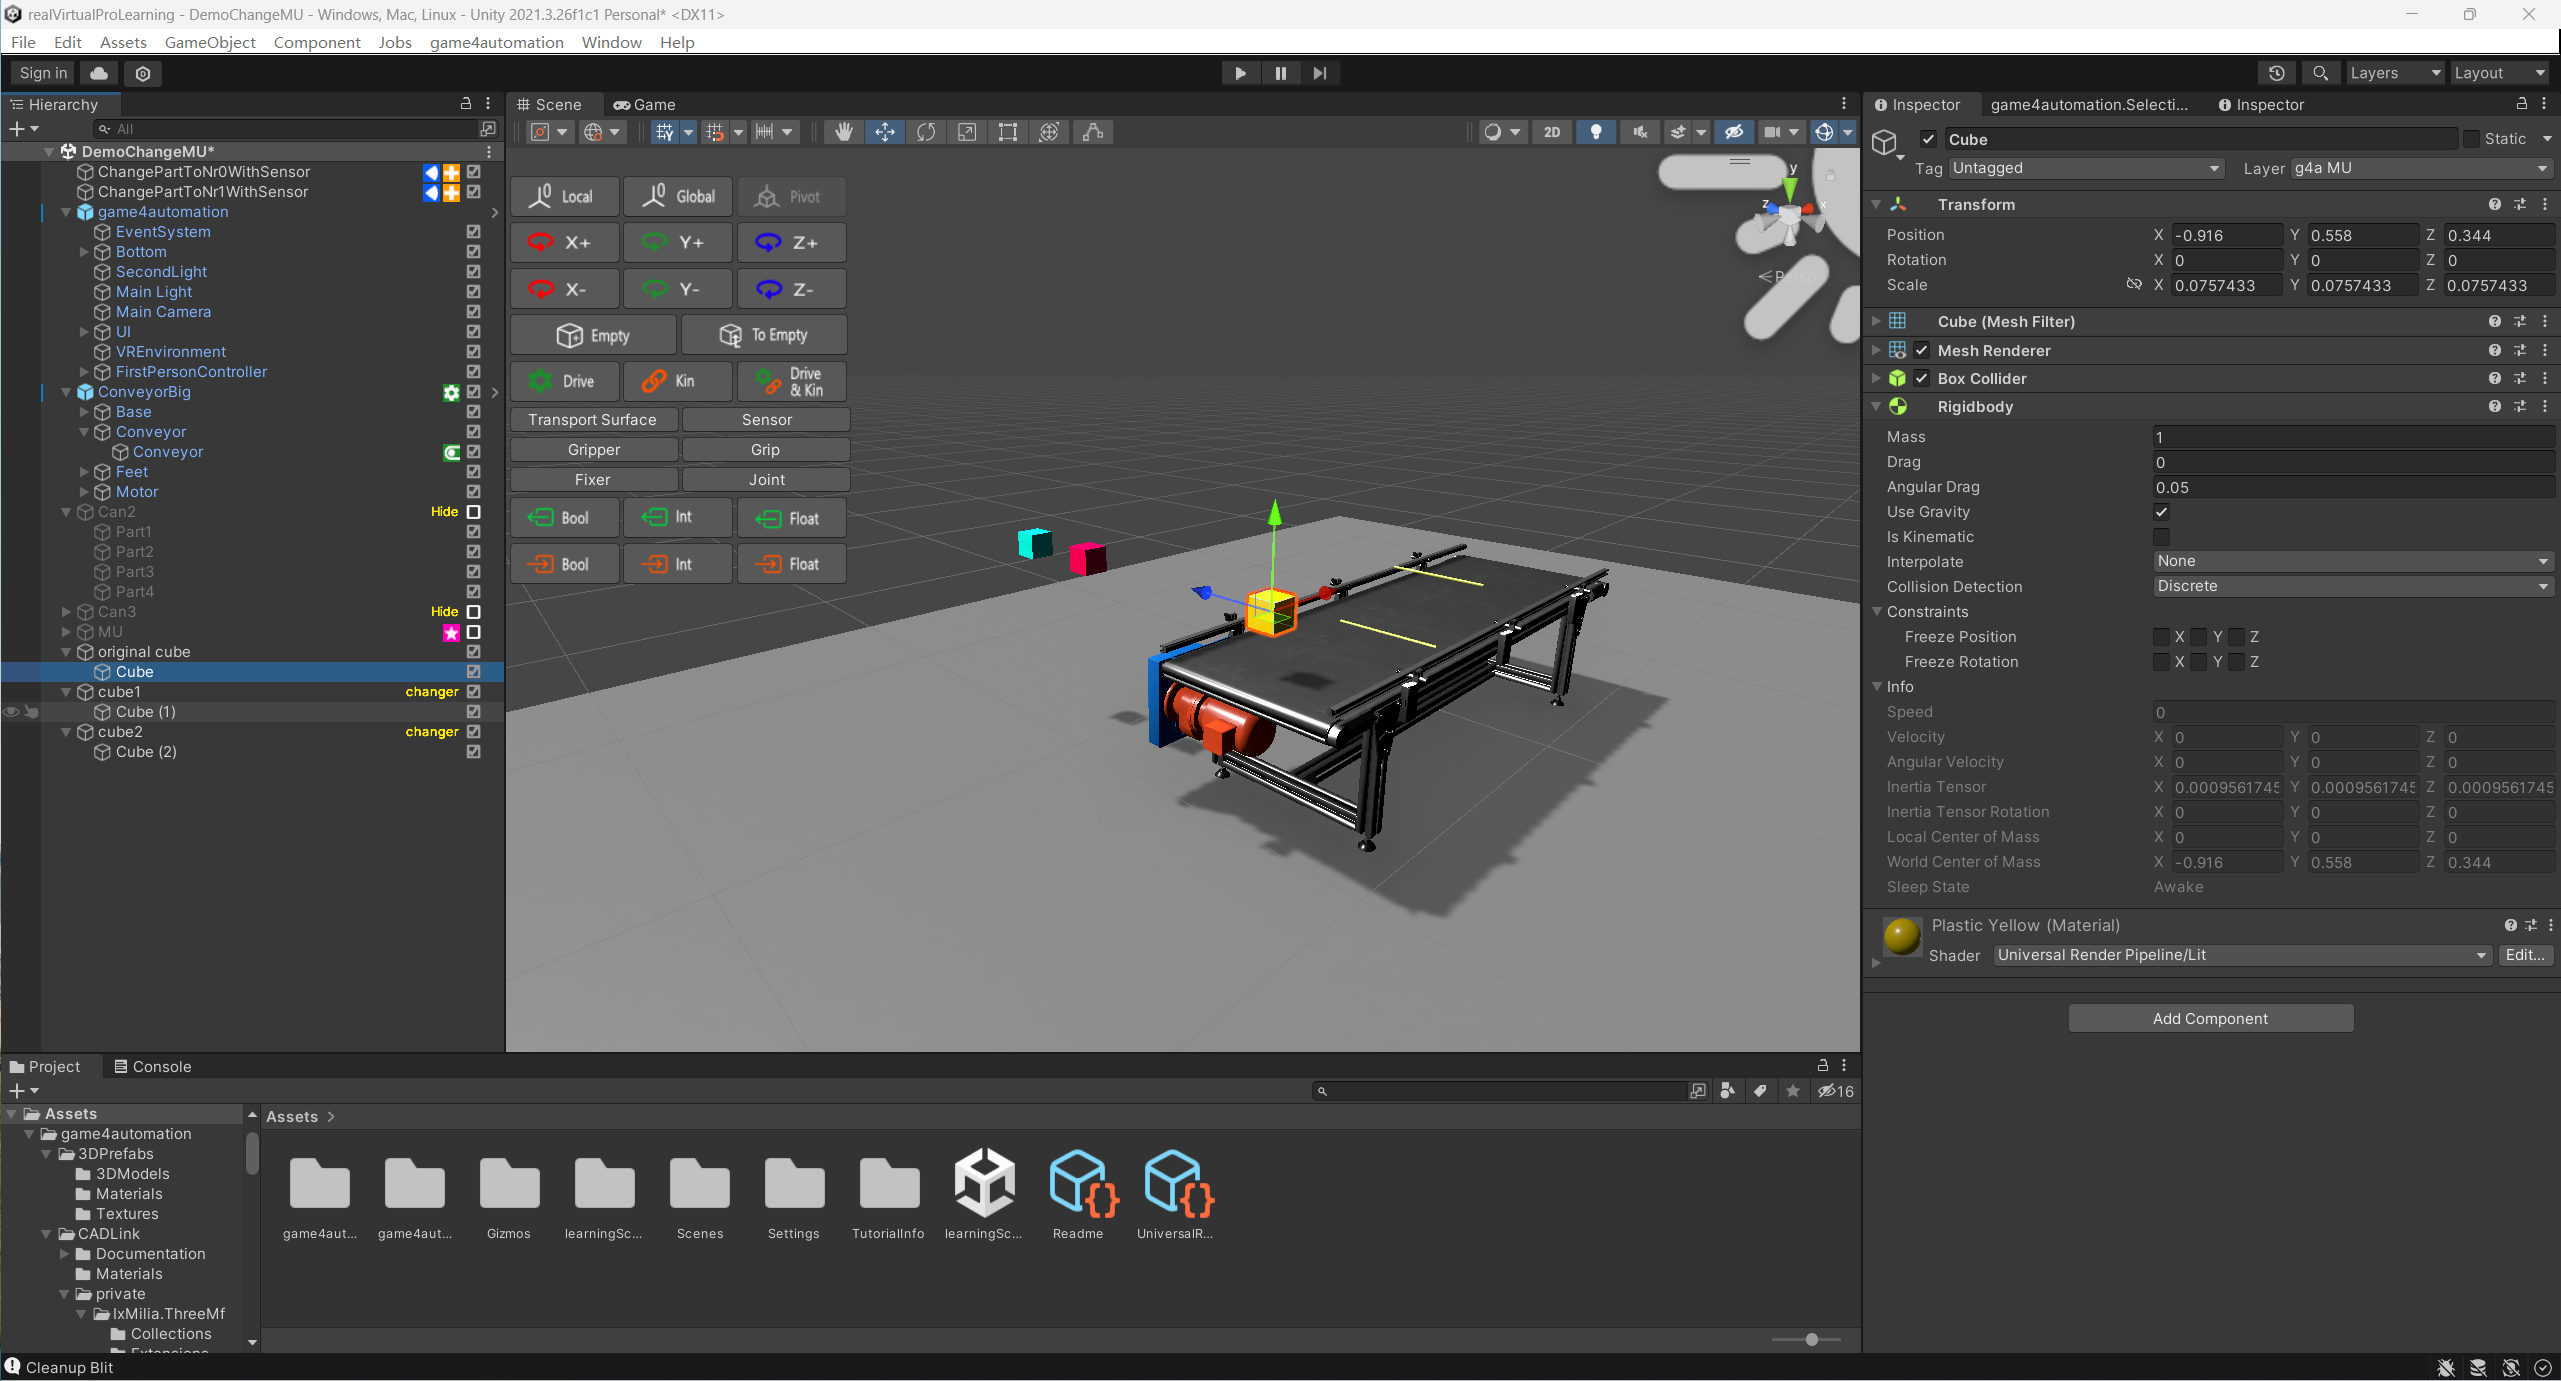Select the combined Transform tool
2561x1381 pixels.
point(1049,132)
